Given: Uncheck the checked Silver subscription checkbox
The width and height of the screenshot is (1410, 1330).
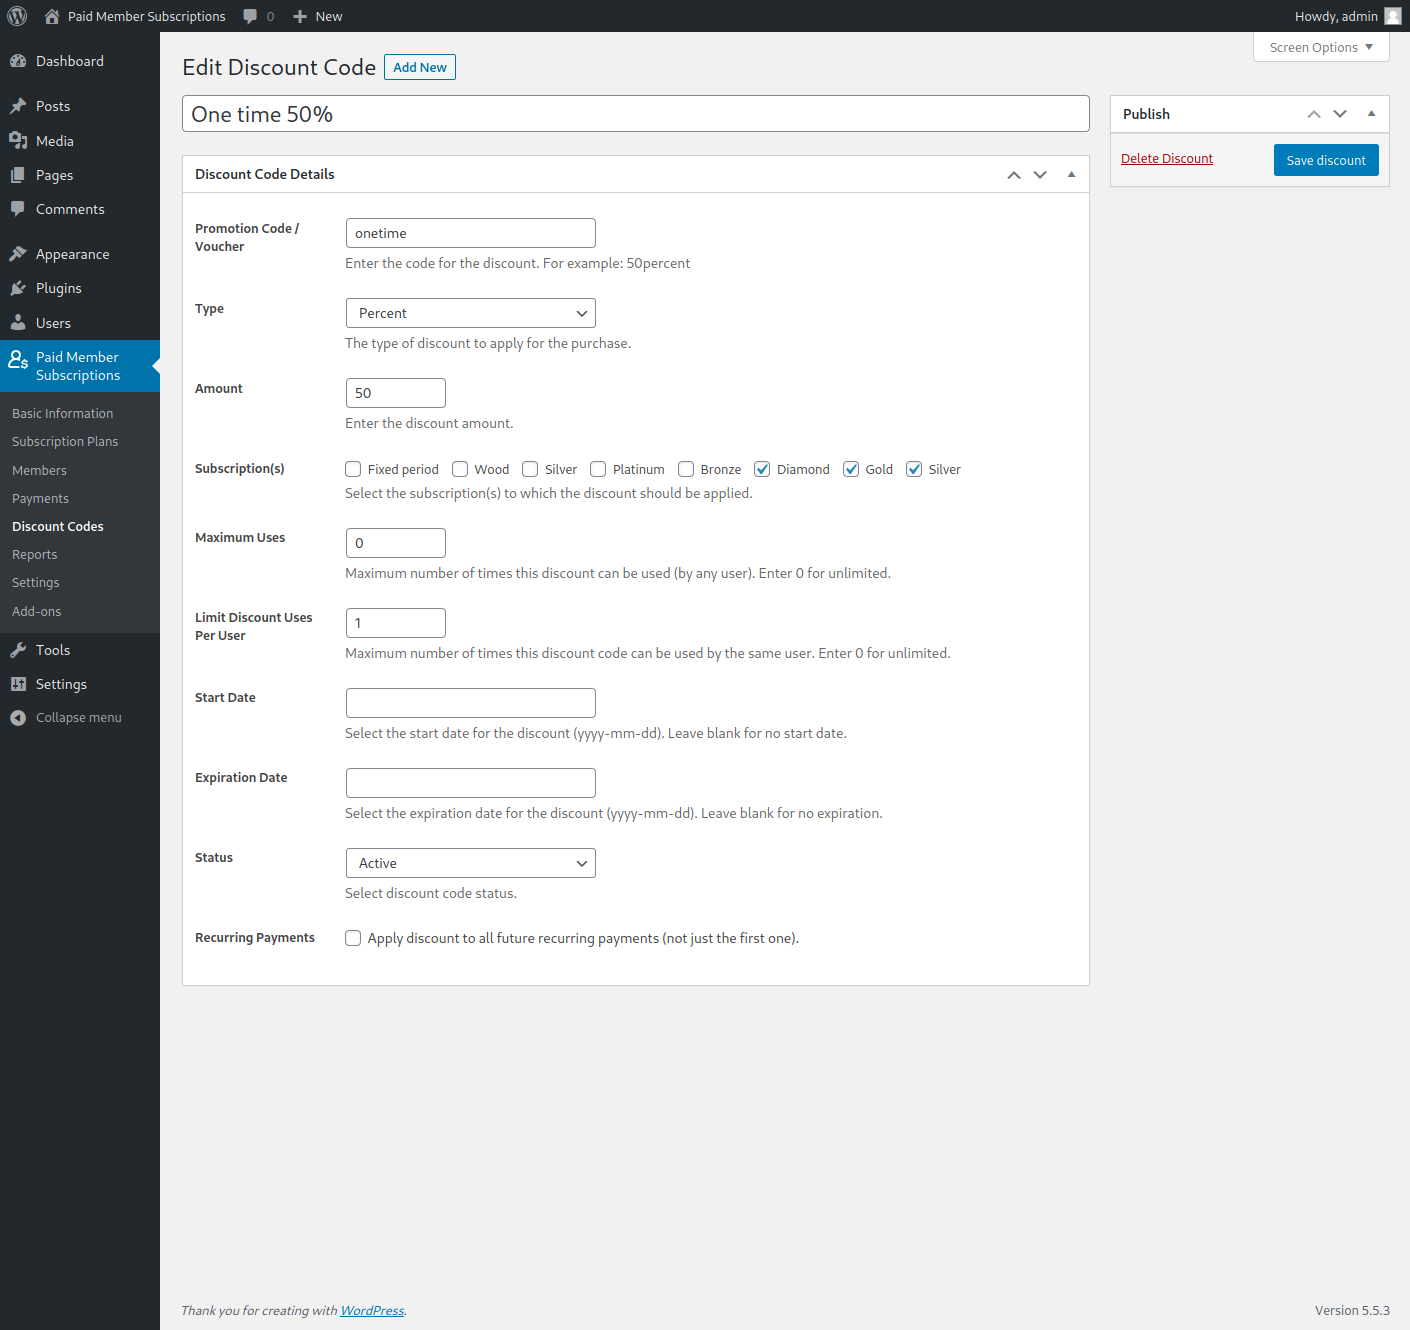Looking at the screenshot, I should pos(914,469).
